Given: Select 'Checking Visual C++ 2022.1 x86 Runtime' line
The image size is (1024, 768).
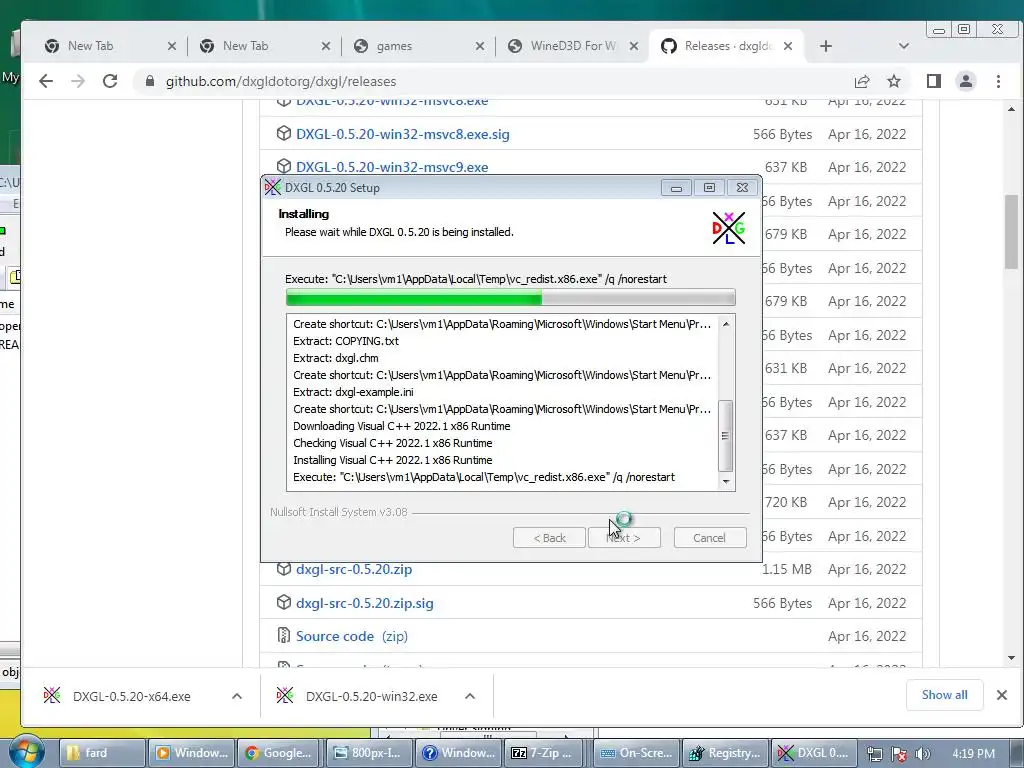Looking at the screenshot, I should 392,443.
